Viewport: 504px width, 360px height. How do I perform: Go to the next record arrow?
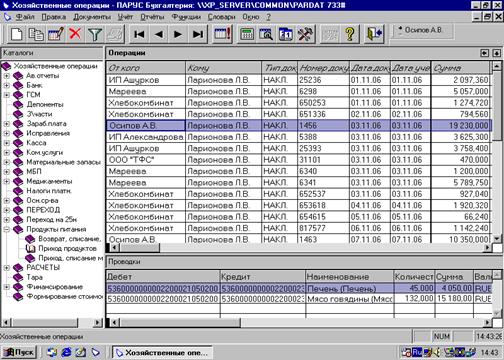pyautogui.click(x=178, y=34)
